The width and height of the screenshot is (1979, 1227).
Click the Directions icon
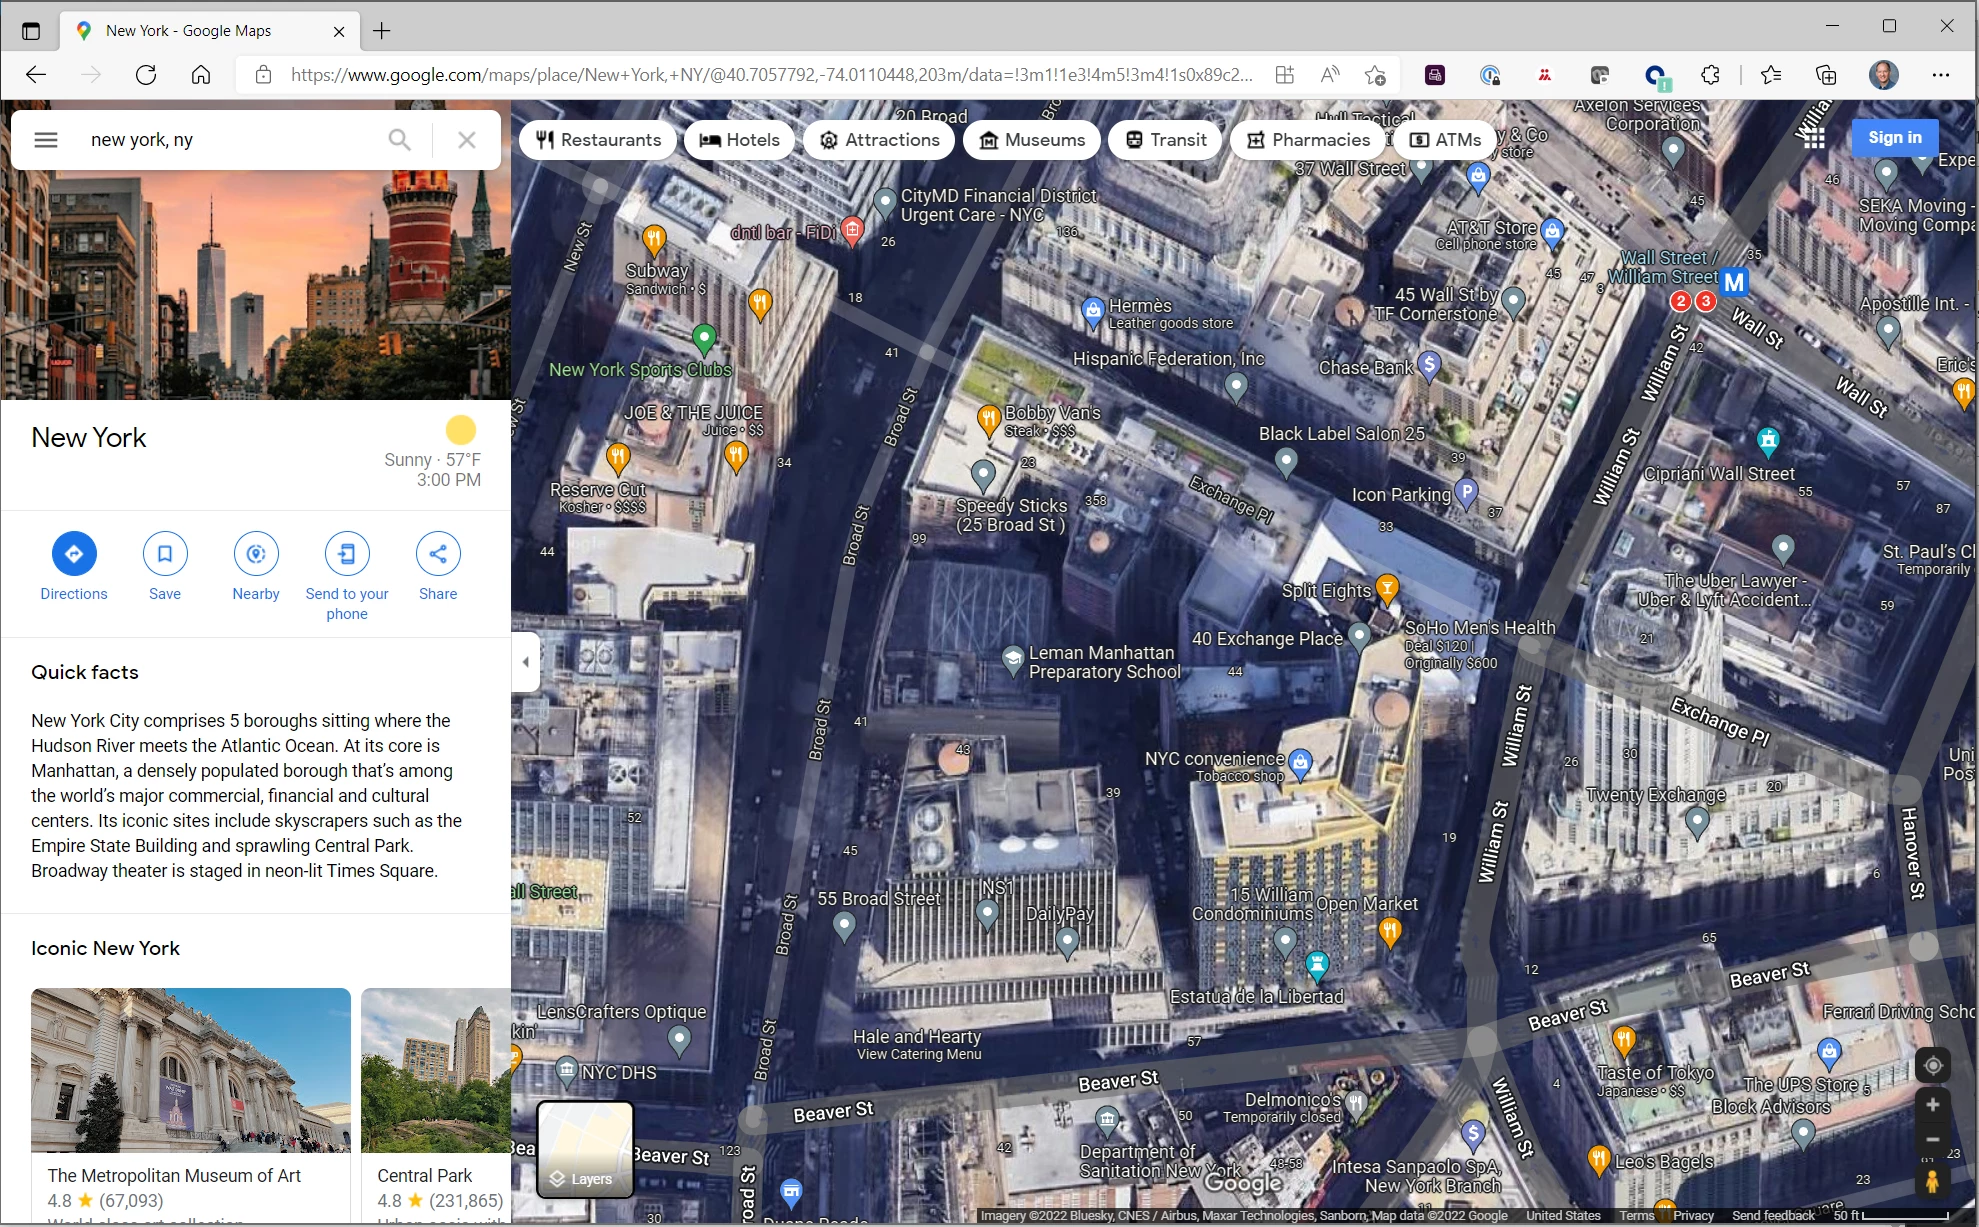[x=74, y=554]
